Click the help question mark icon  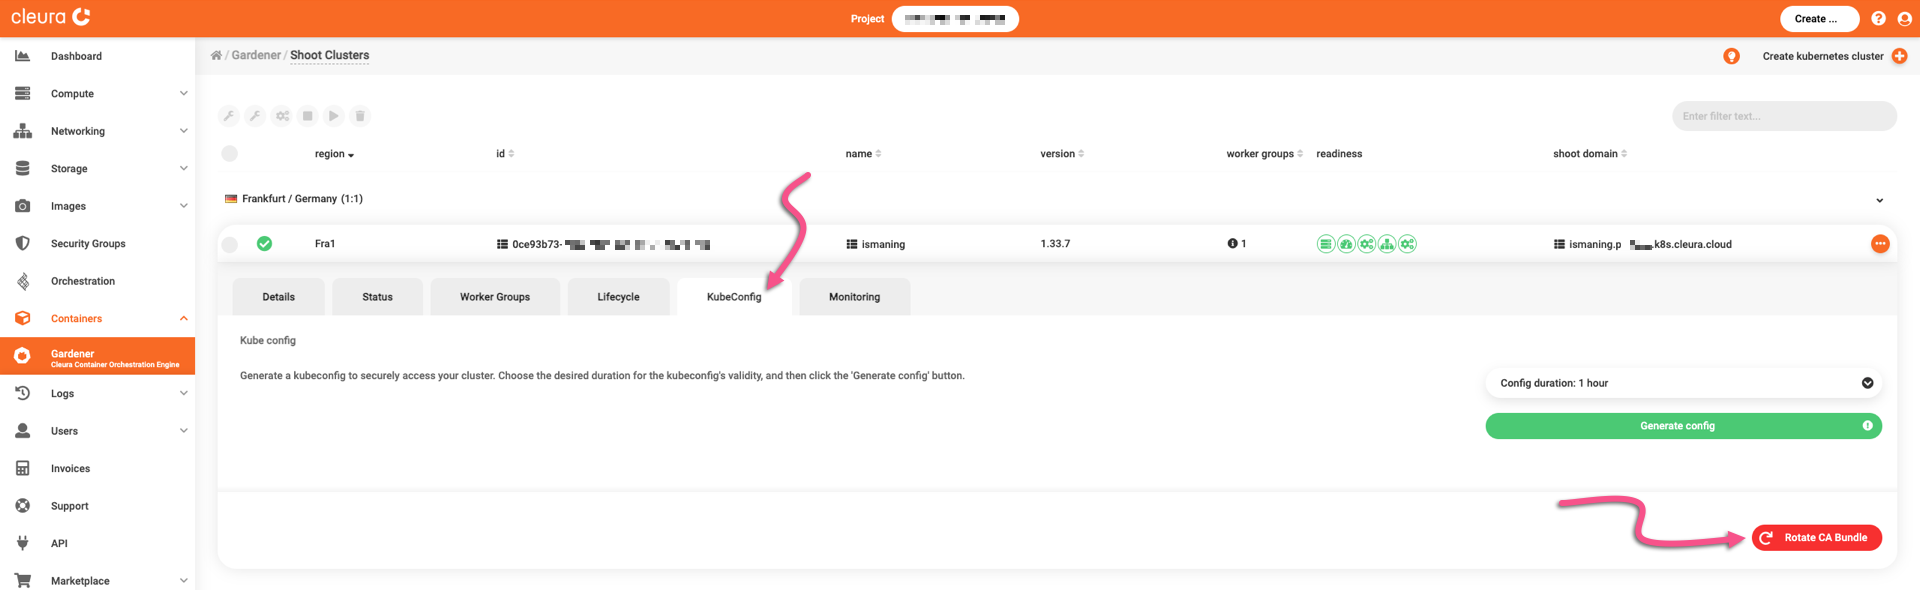[x=1878, y=19]
